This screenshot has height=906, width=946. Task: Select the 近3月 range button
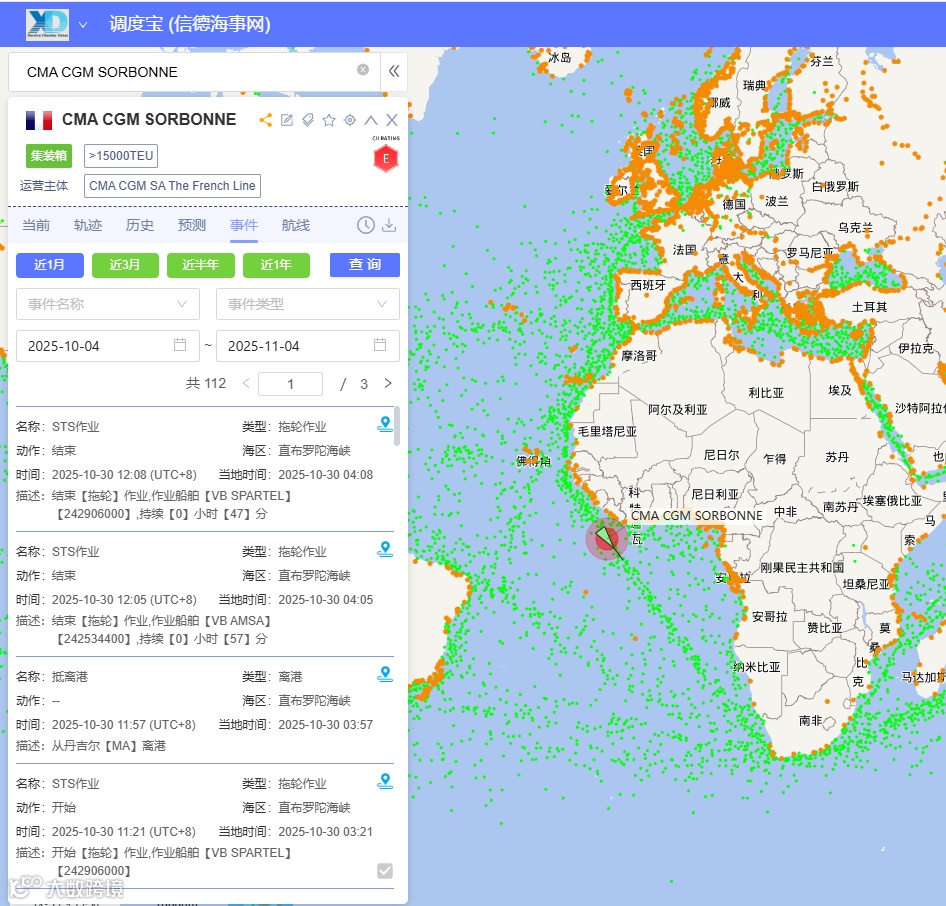pos(125,265)
